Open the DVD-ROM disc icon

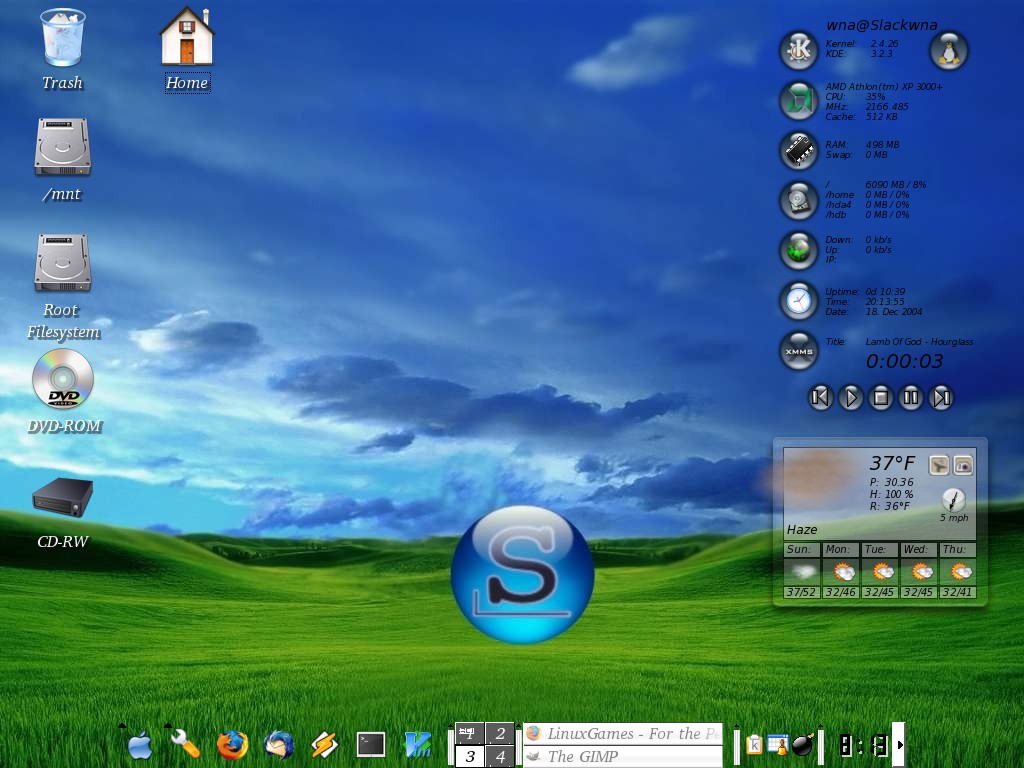[x=63, y=379]
